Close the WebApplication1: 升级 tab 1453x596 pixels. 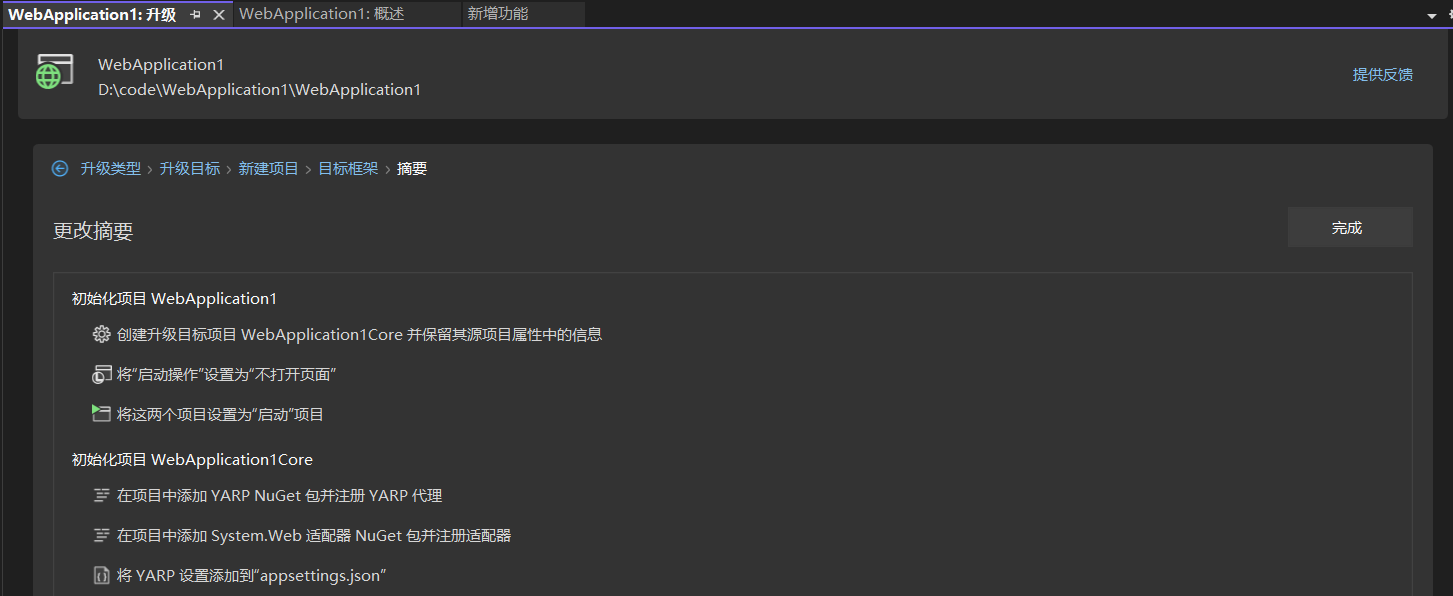[219, 15]
